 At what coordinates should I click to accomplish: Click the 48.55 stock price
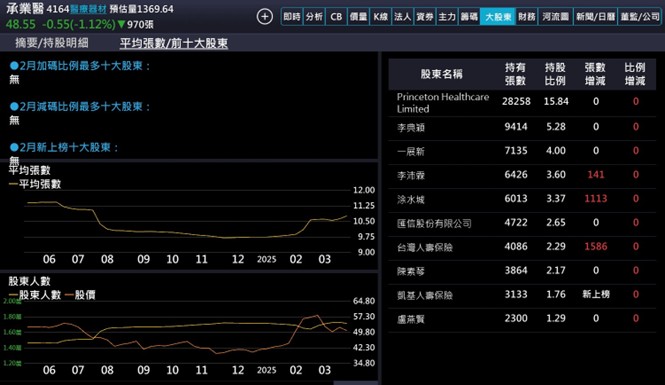21,24
